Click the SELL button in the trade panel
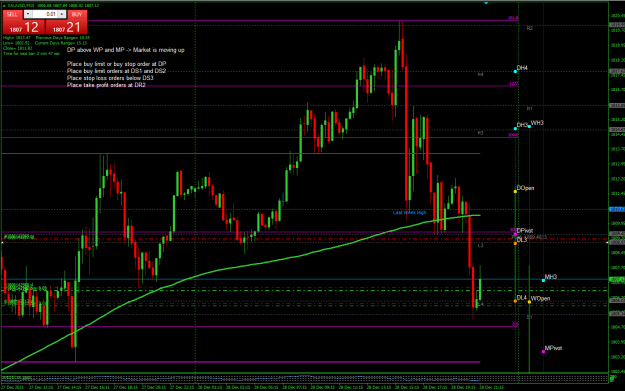This screenshot has width=625, height=391. point(12,14)
